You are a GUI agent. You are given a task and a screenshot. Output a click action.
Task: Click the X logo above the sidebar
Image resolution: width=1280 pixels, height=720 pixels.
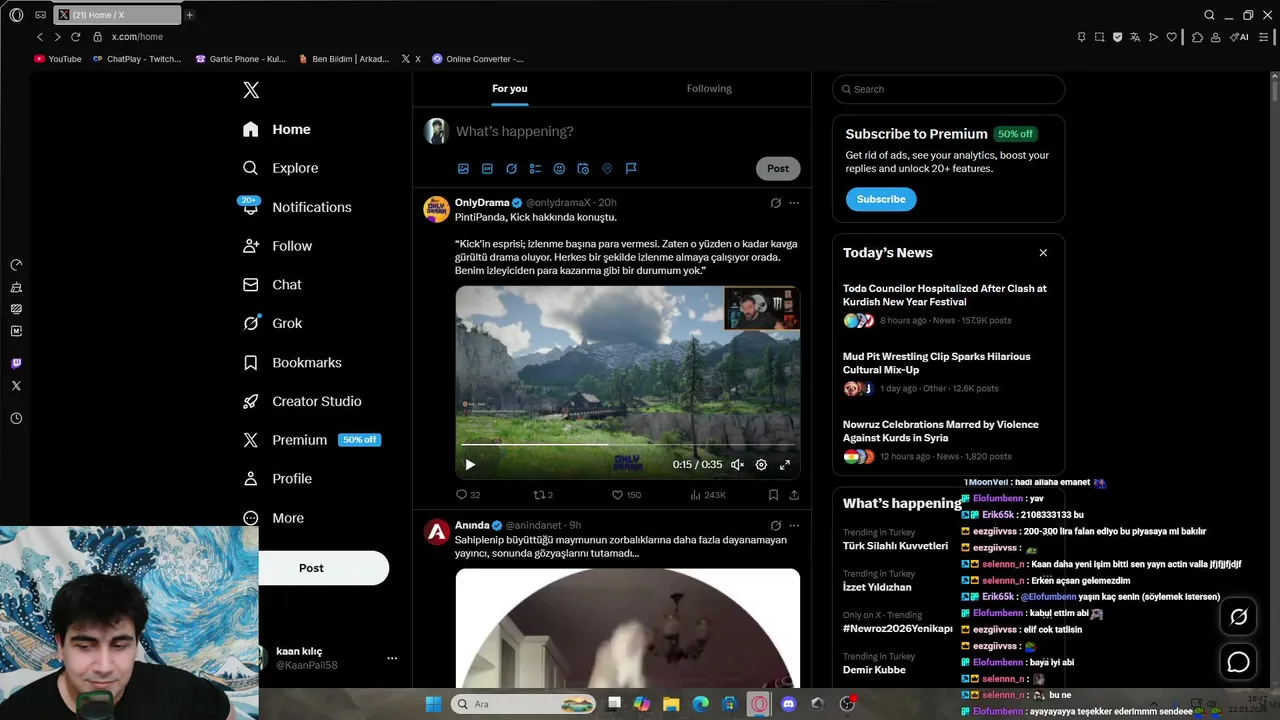click(251, 90)
